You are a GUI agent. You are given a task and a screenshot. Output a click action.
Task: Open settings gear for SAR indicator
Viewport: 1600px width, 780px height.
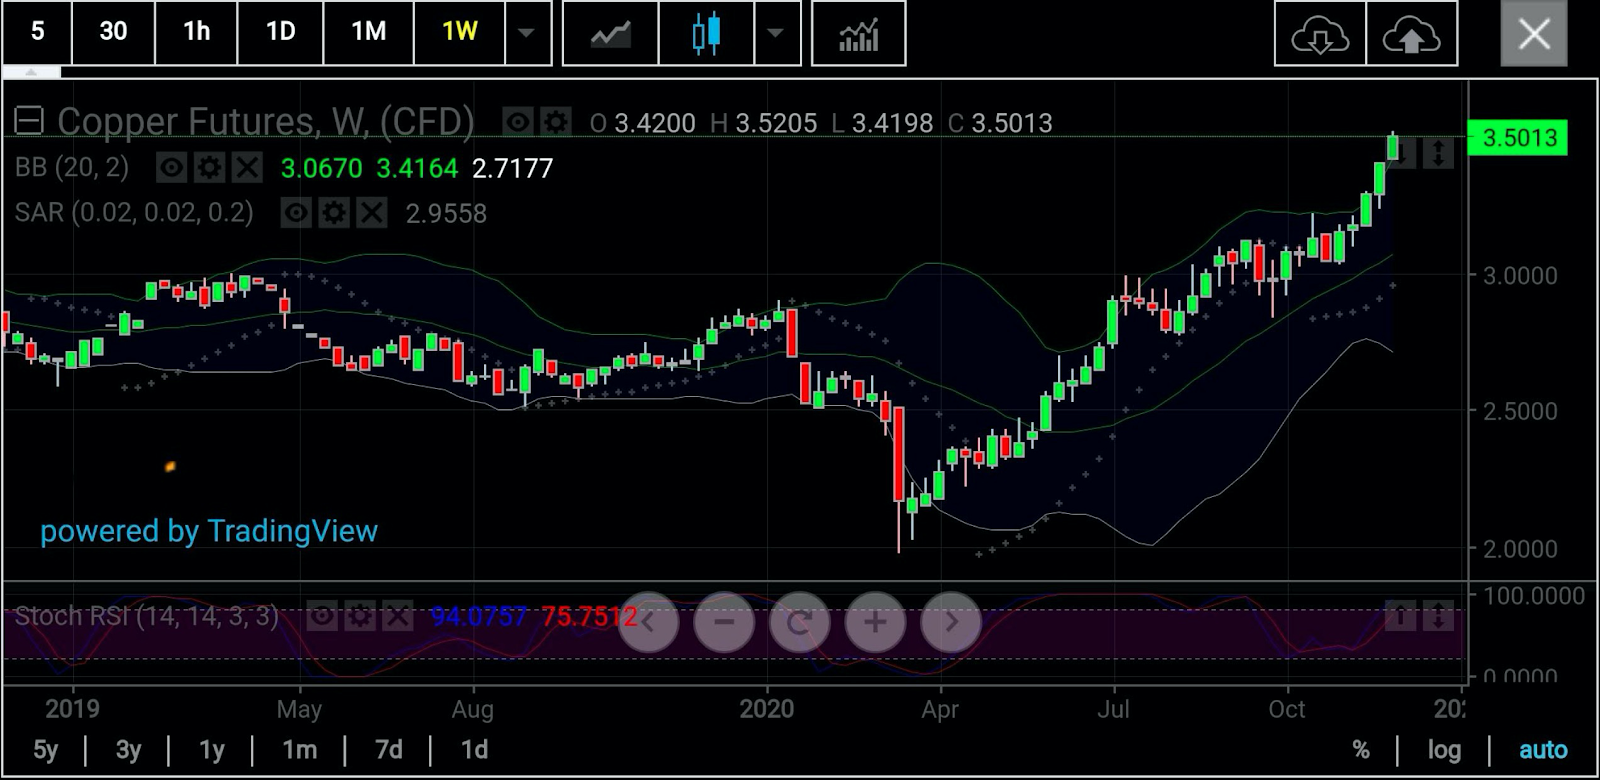[x=334, y=212]
